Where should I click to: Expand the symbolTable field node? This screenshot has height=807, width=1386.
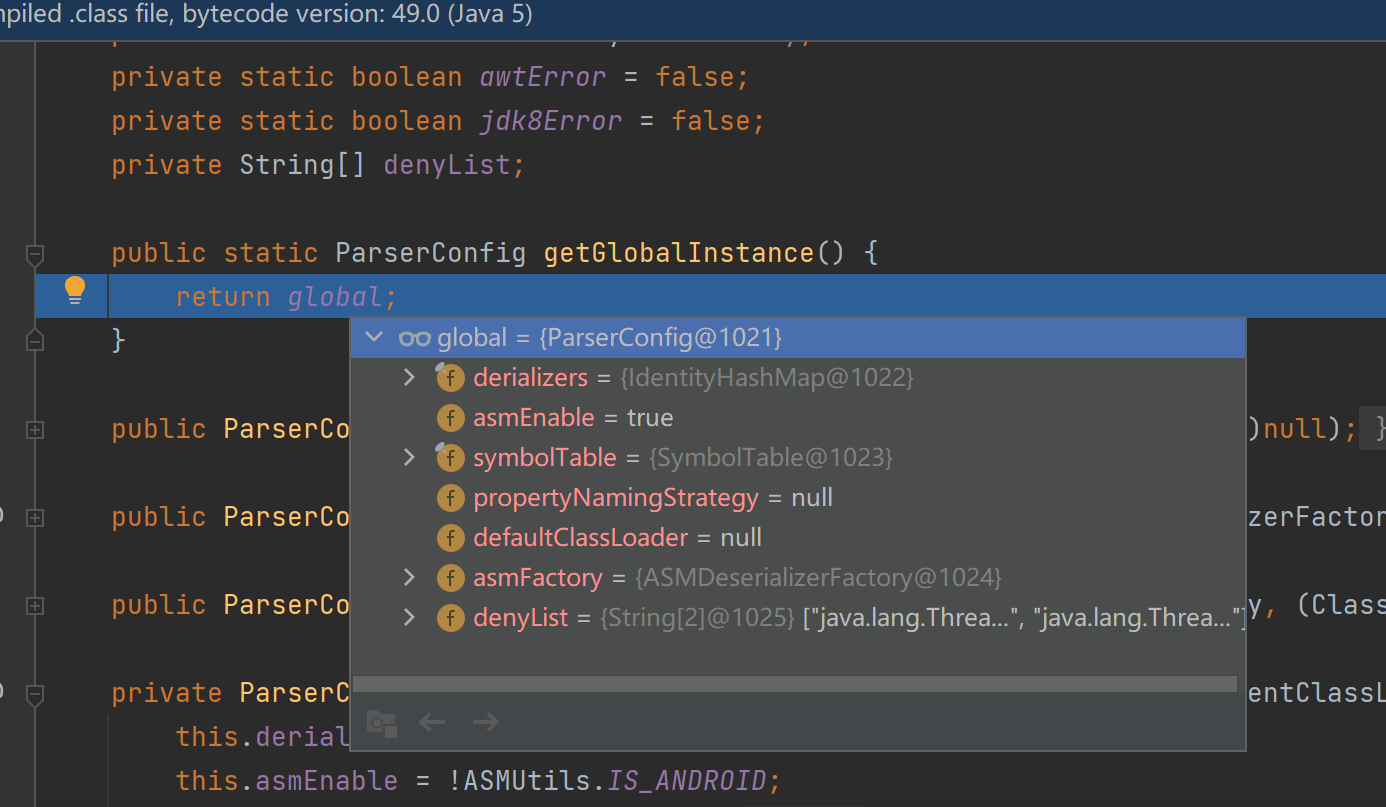(x=408, y=458)
